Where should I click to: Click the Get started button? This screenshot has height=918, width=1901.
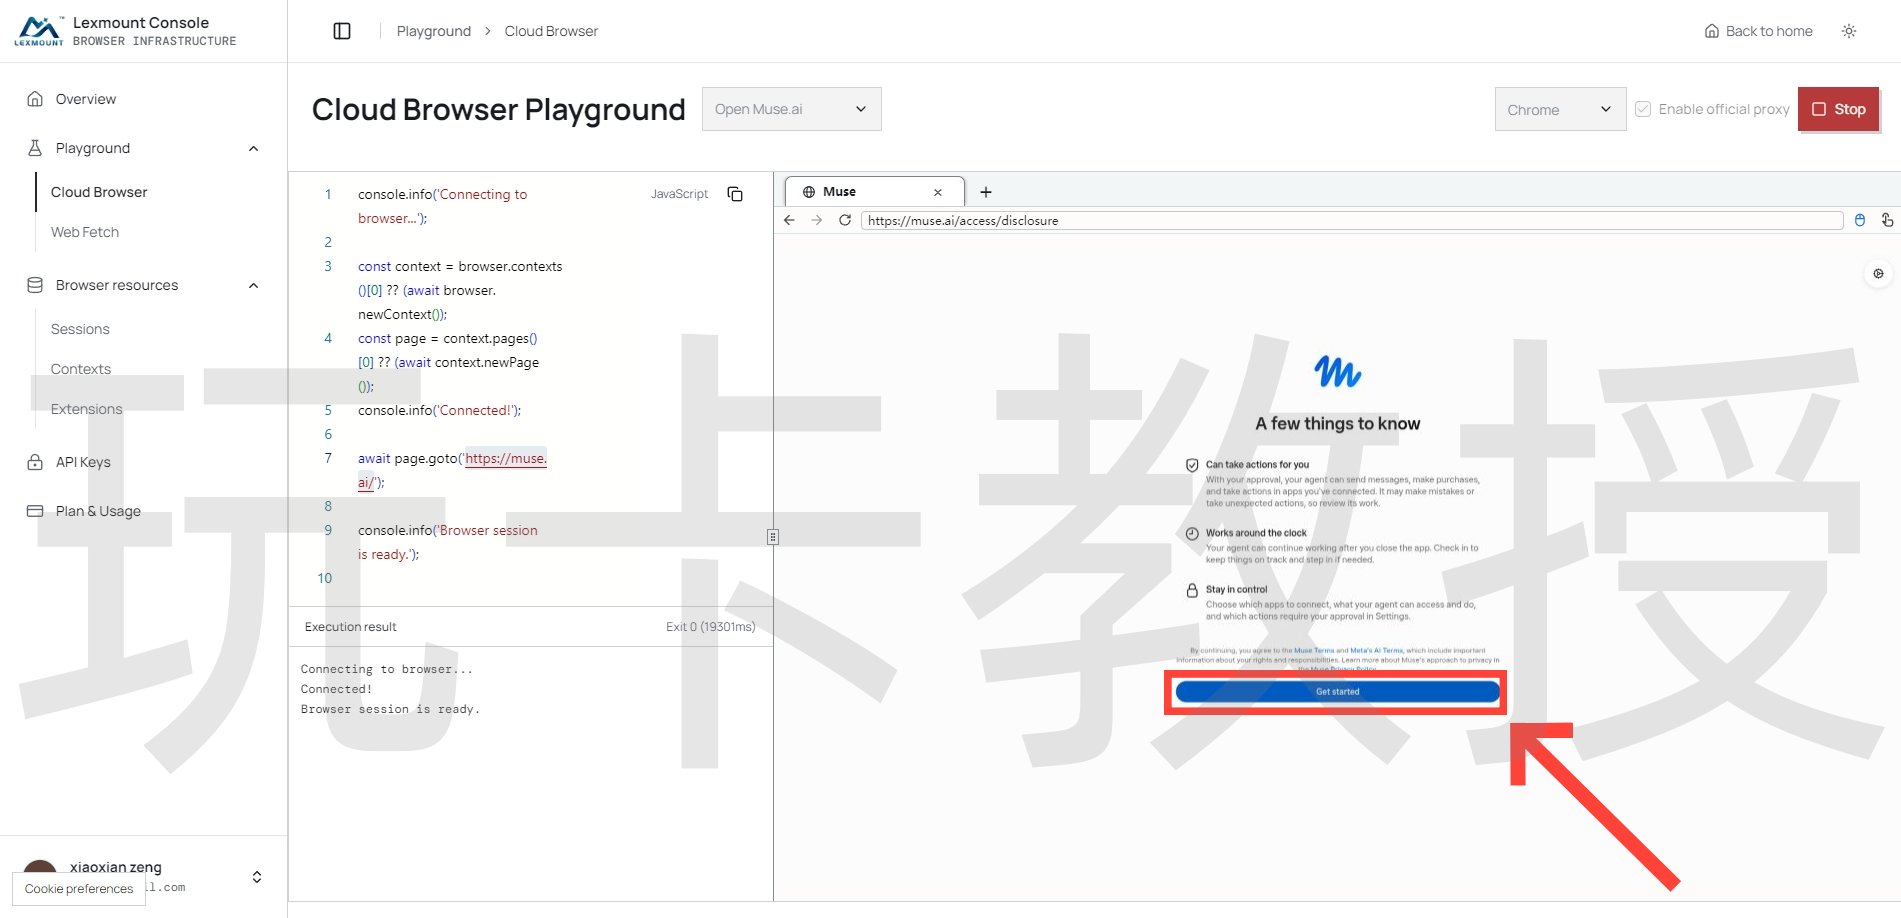pyautogui.click(x=1337, y=692)
